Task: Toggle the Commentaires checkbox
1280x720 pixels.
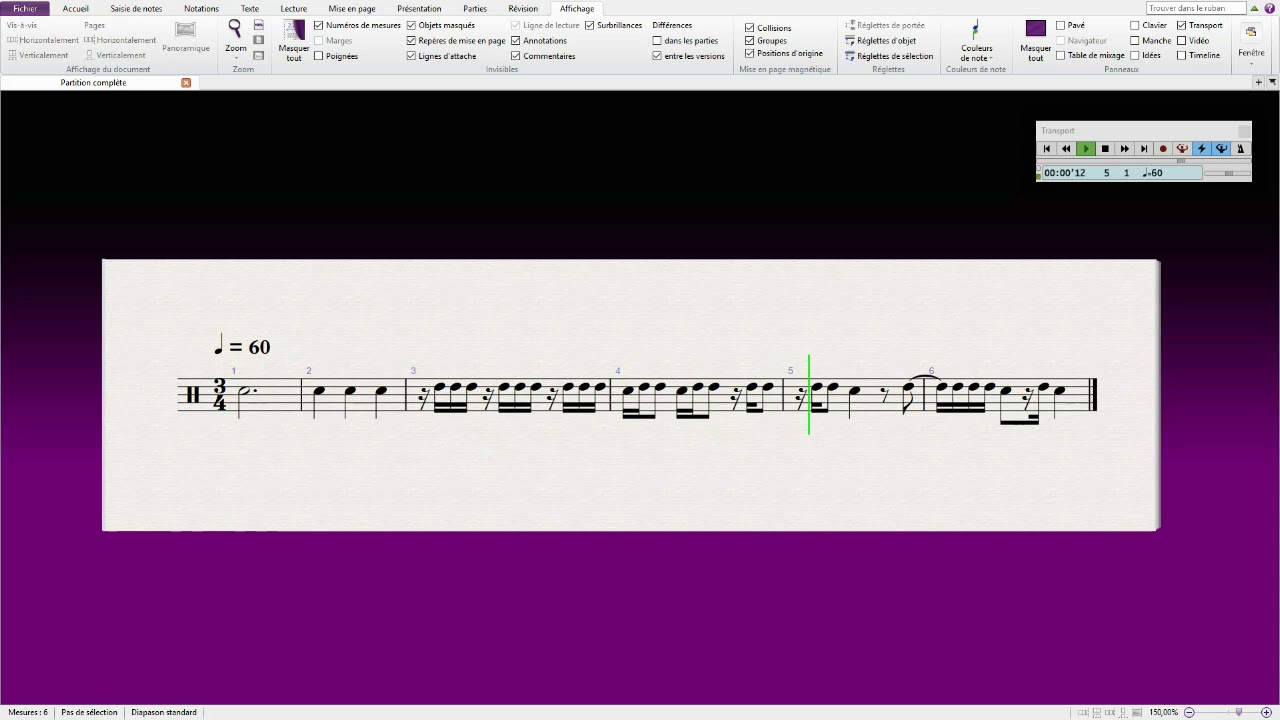Action: [516, 56]
